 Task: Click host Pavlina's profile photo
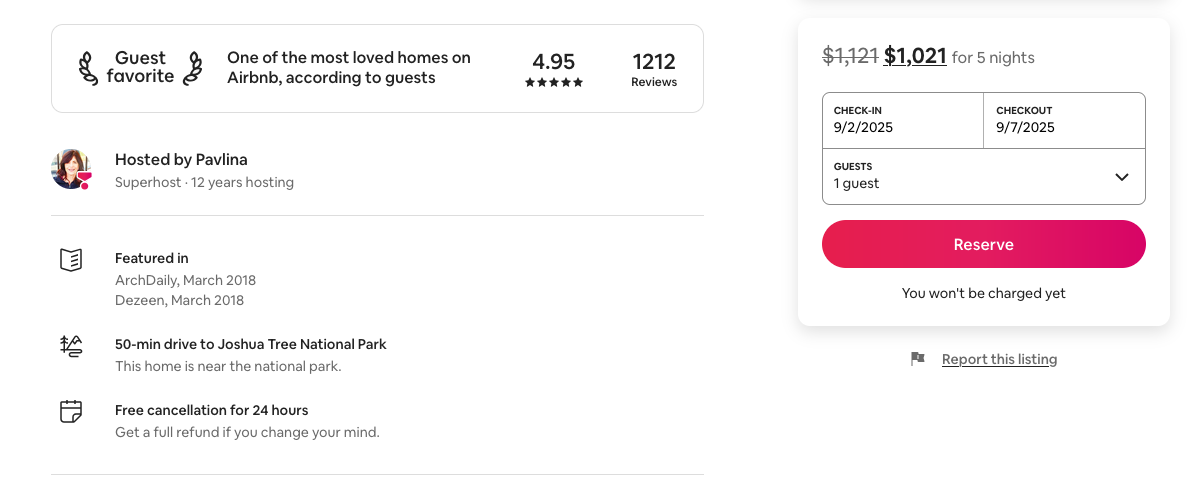(70, 169)
